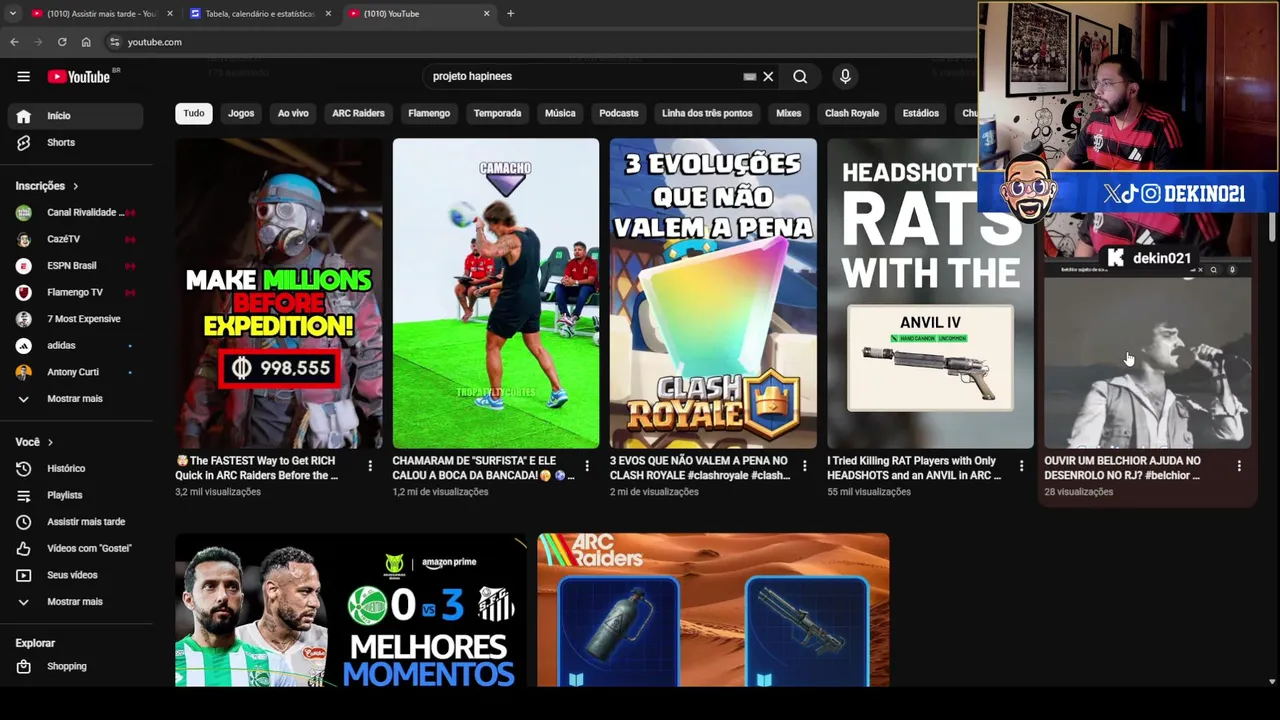Select the Ao vivo filter chip
This screenshot has height=720, width=1280.
[293, 113]
